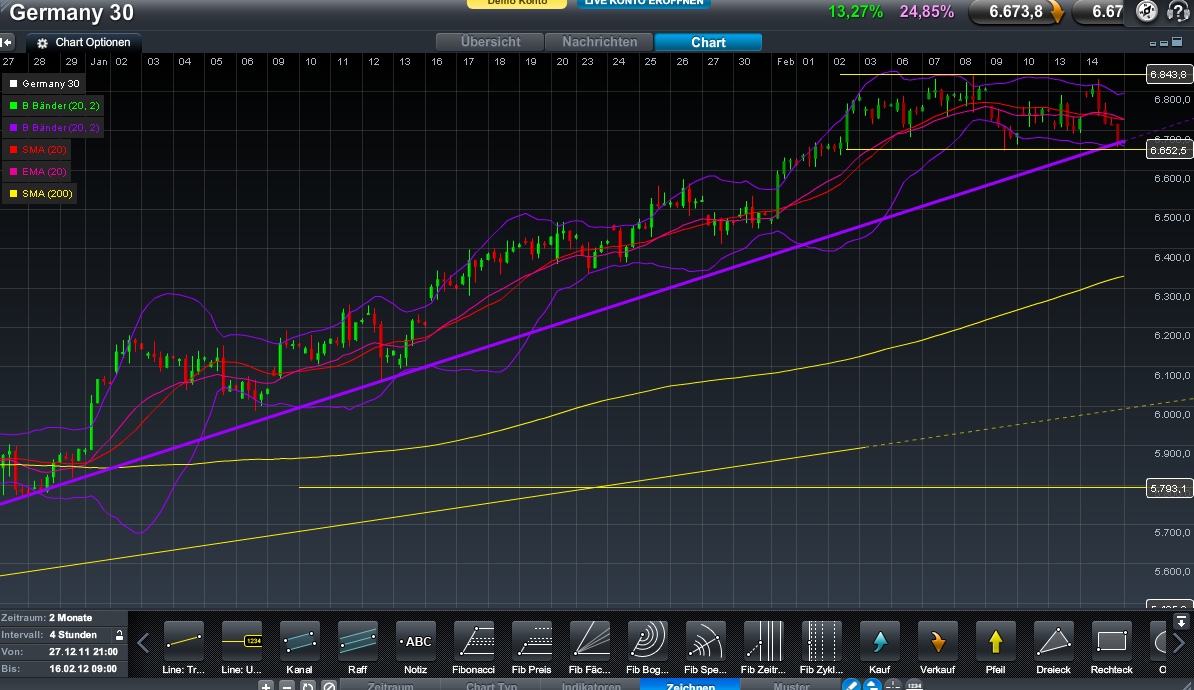
Task: Select the Fibonacci arcs (Fib Bog...) tool
Action: point(647,640)
